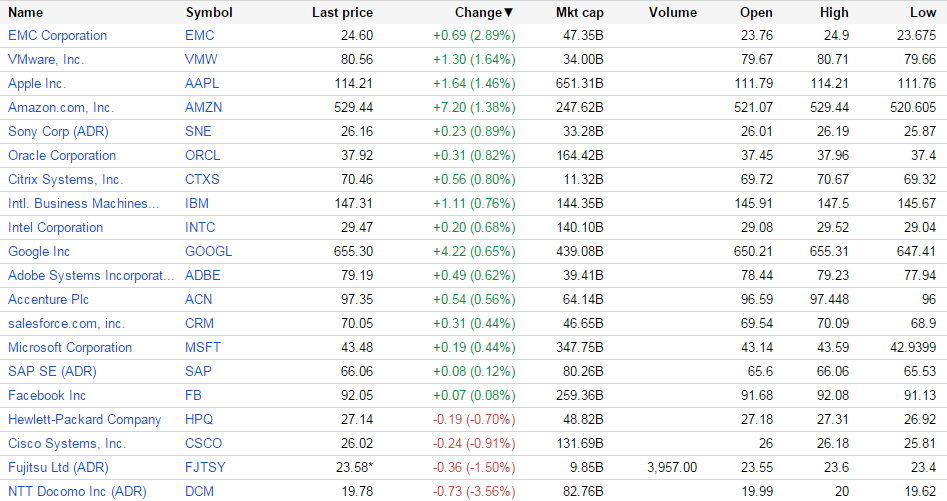Screen dimensions: 947x501
Task: Sort by the Name column header
Action: pyautogui.click(x=25, y=13)
